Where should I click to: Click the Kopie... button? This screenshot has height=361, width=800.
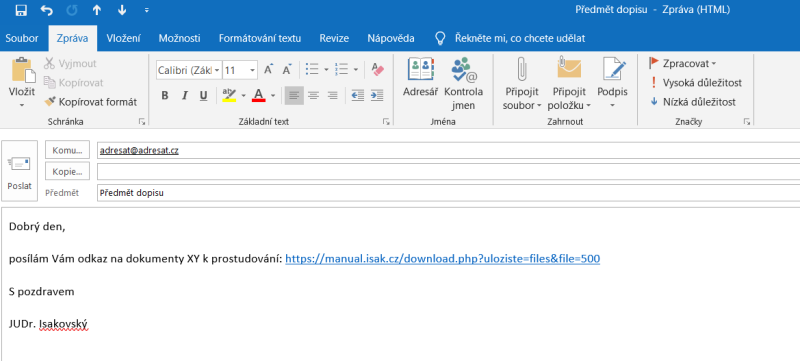point(67,171)
